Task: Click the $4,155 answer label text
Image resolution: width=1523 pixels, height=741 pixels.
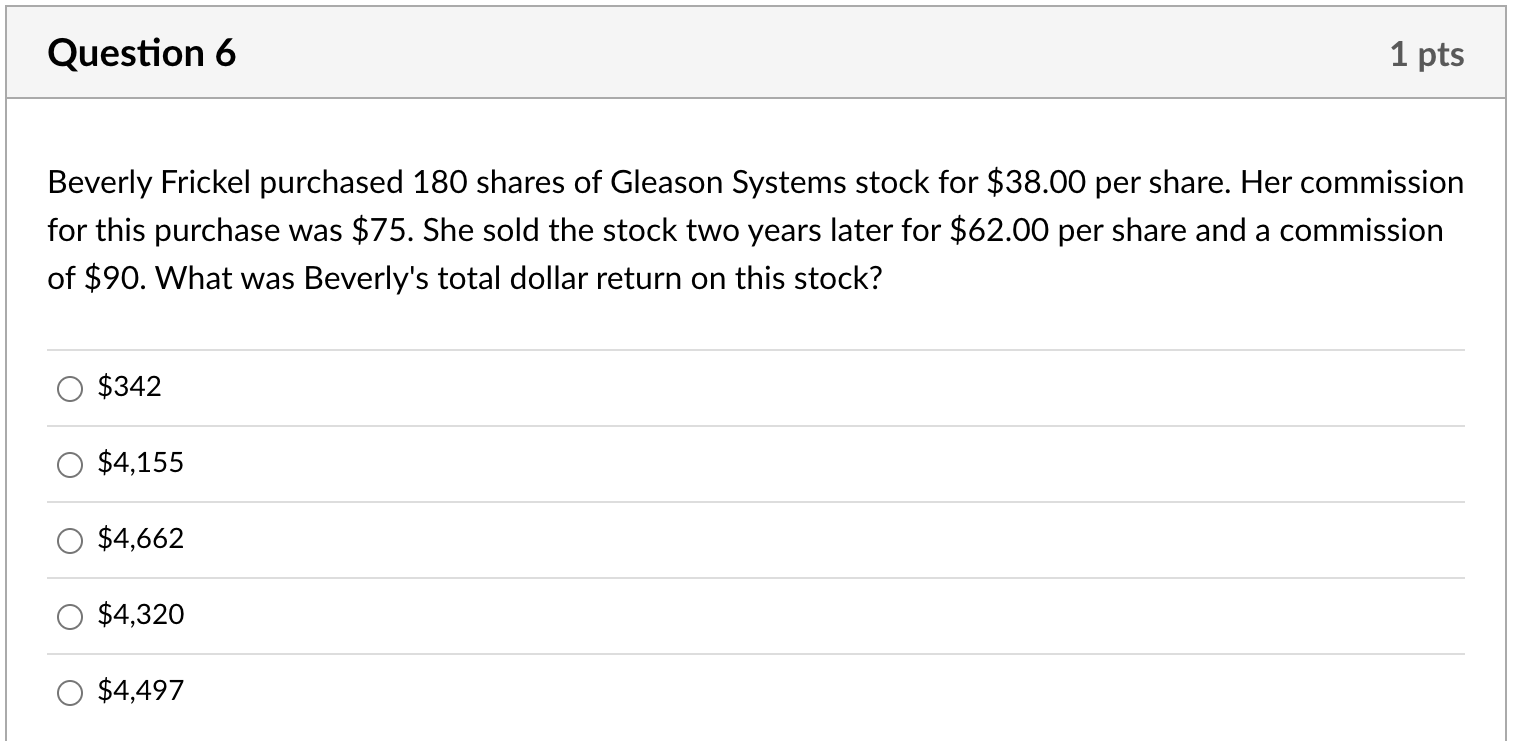Action: pyautogui.click(x=140, y=463)
